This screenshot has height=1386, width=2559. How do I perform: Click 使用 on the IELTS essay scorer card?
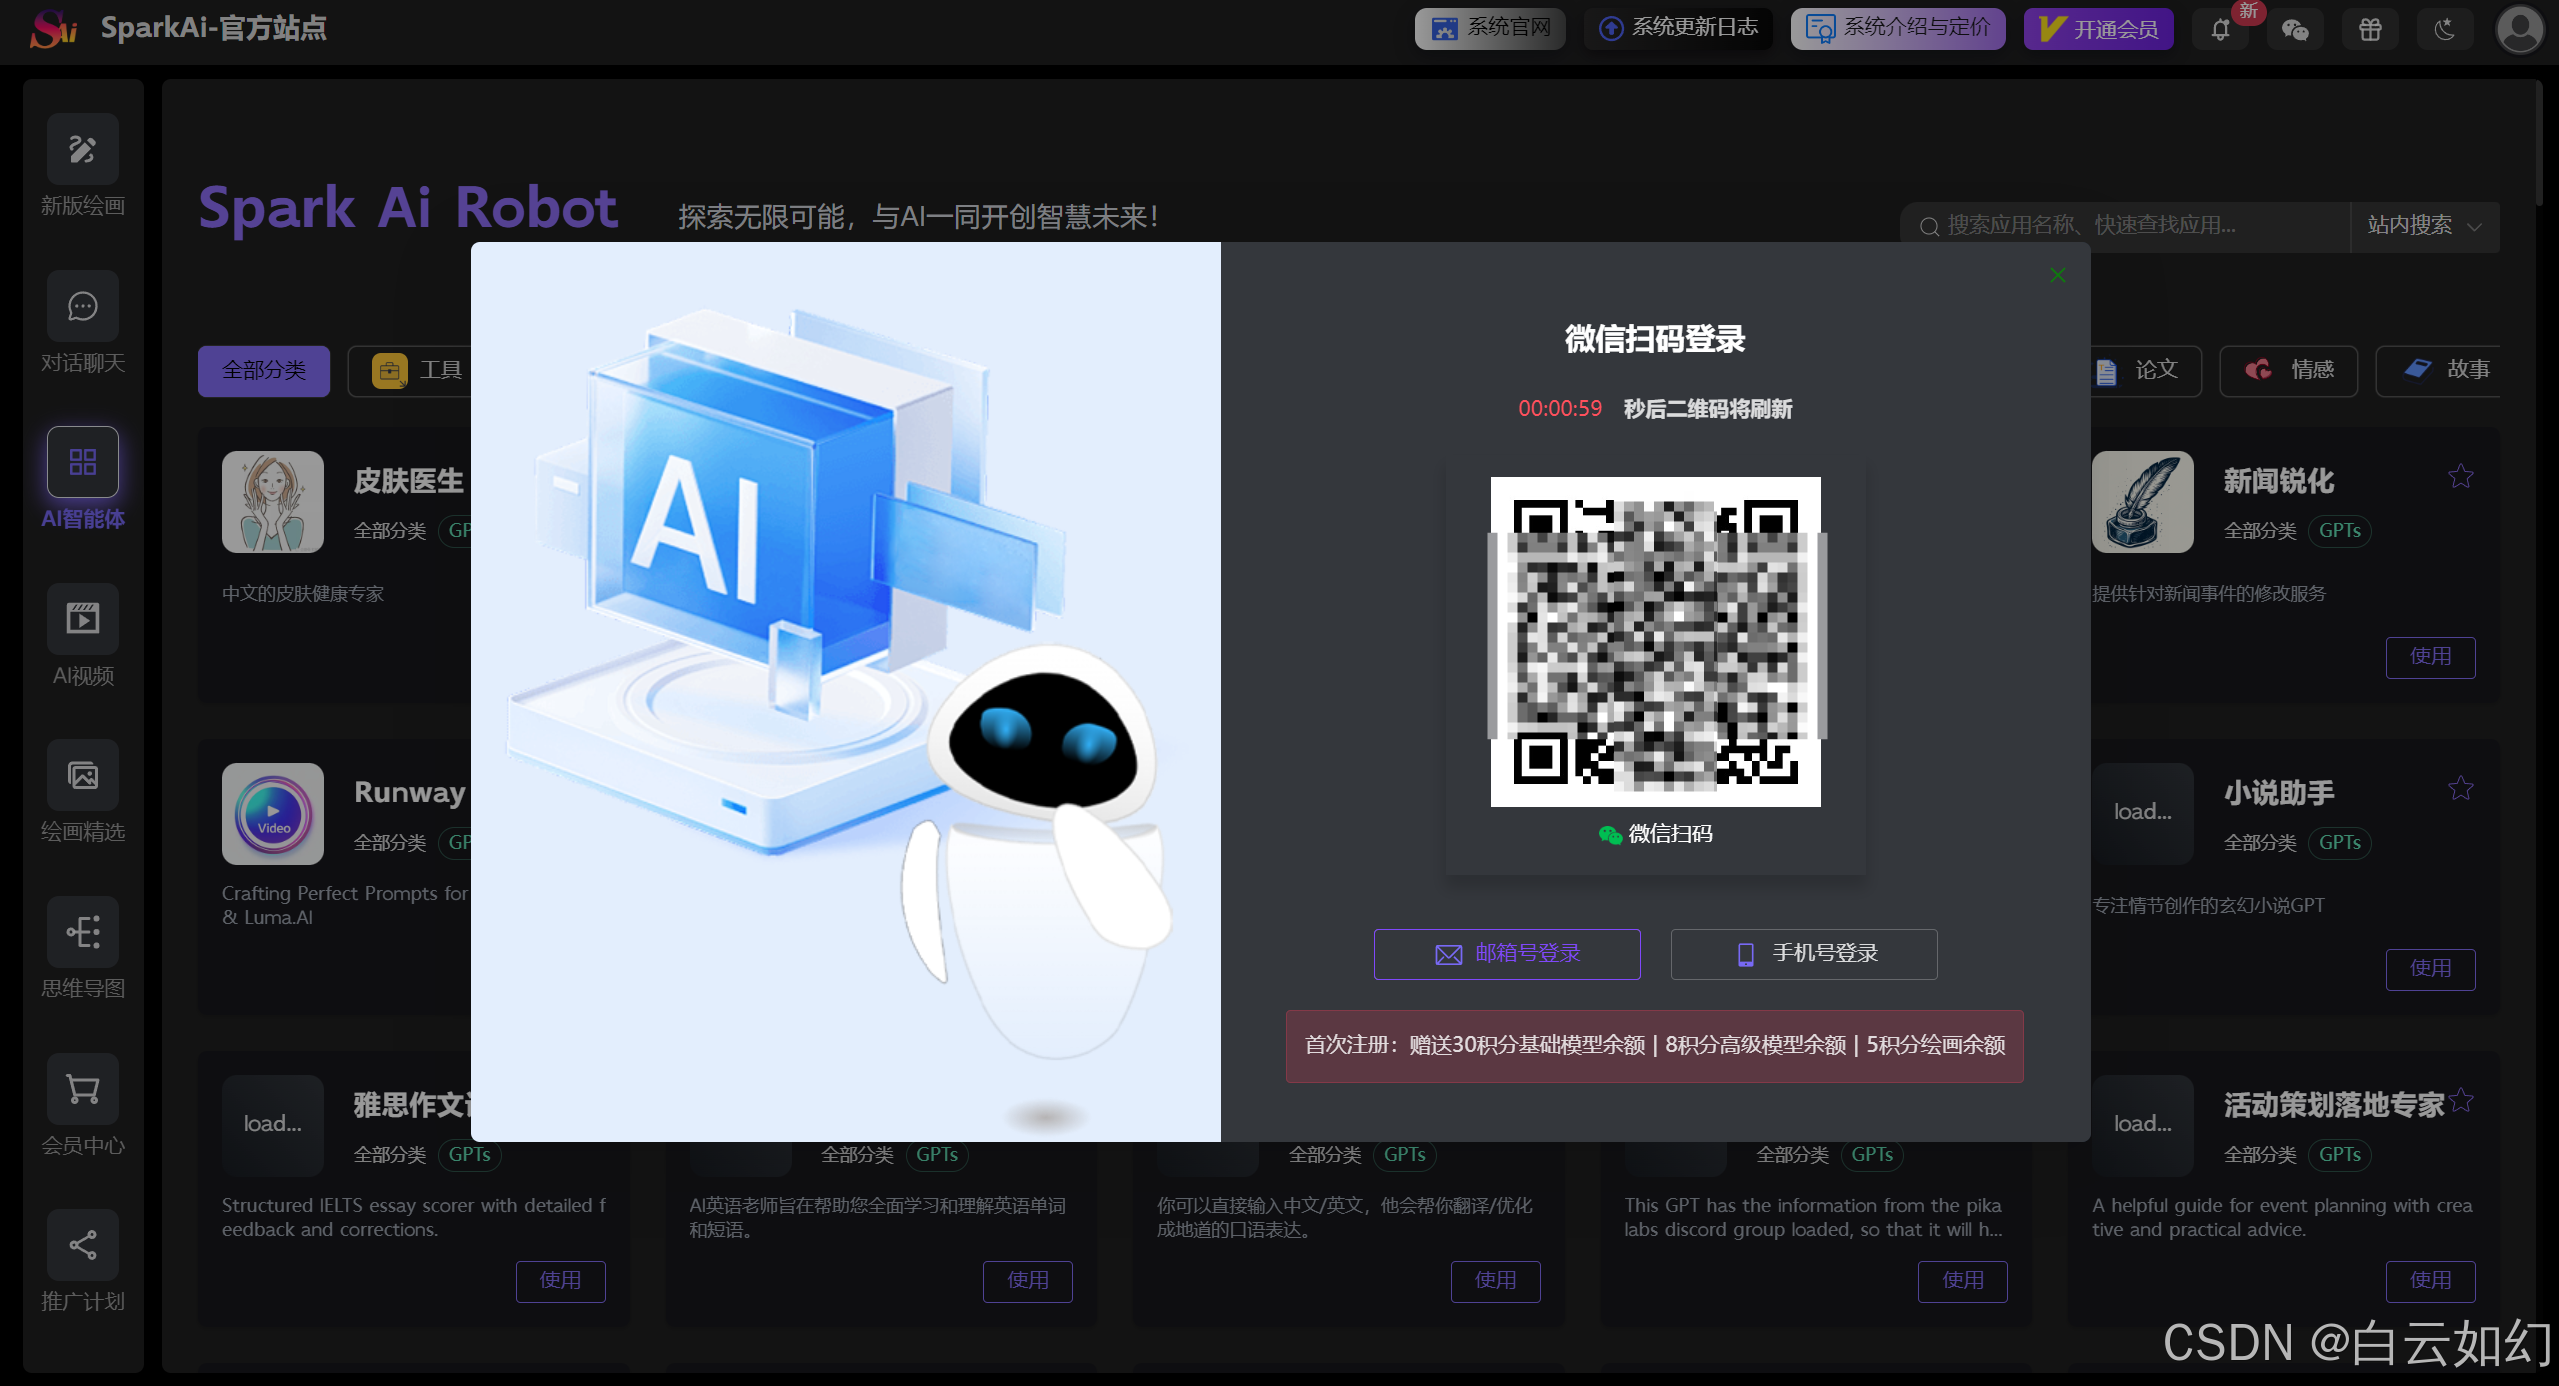tap(560, 1281)
